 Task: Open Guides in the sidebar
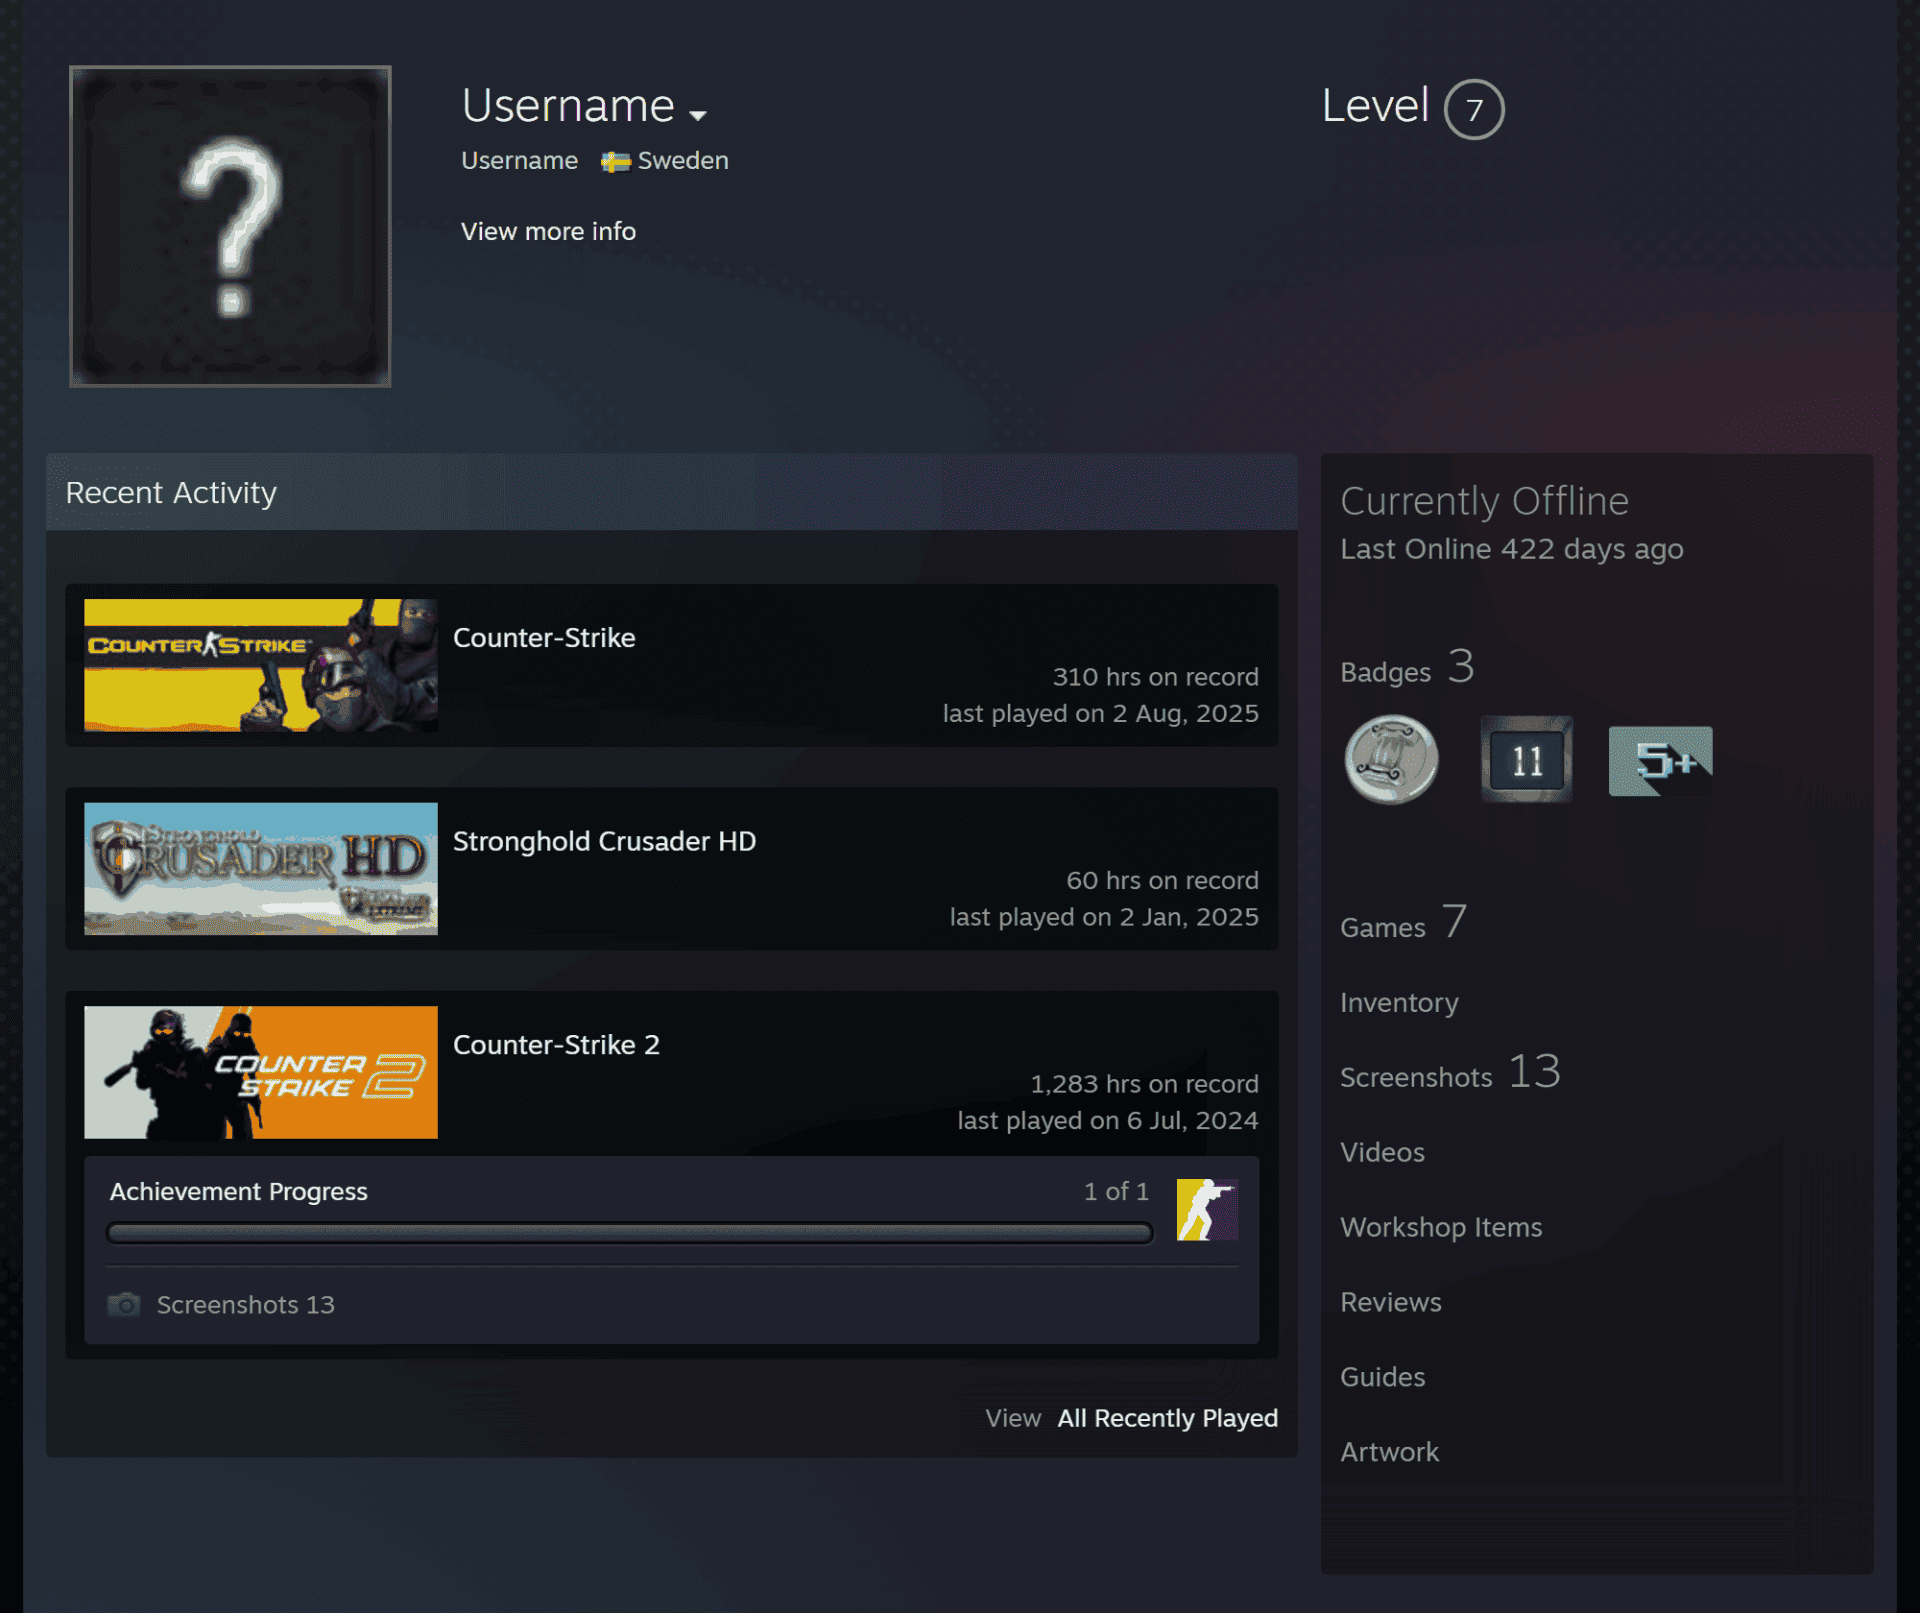coord(1382,1378)
